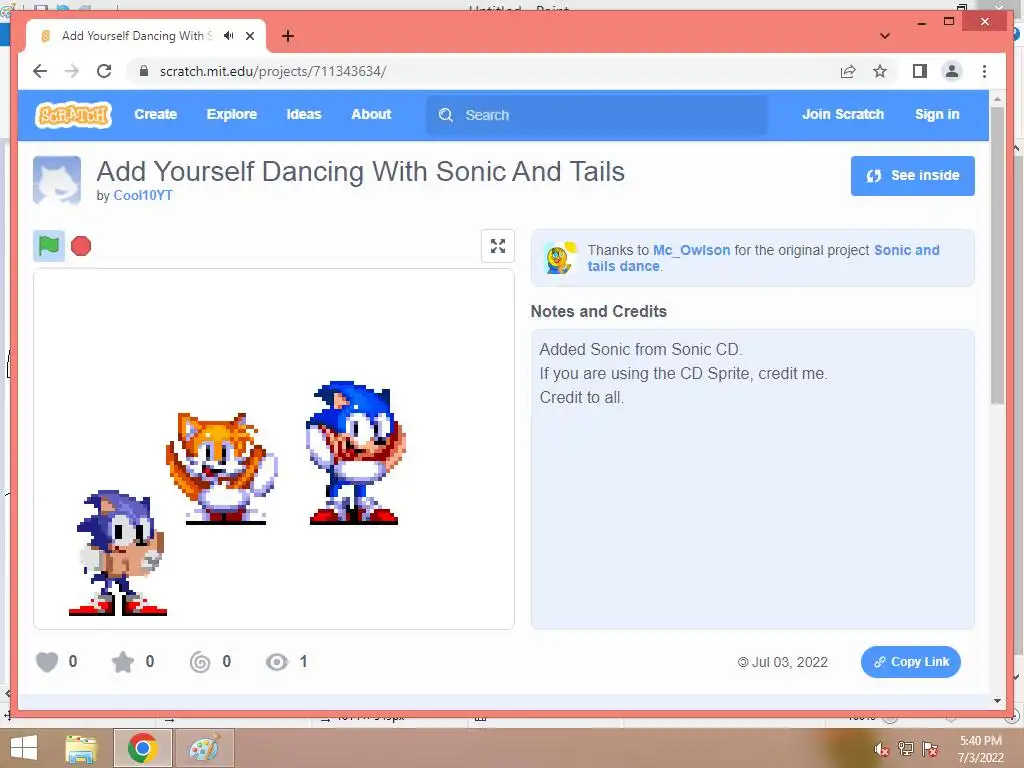Click the spiral remixes icon

click(x=200, y=662)
